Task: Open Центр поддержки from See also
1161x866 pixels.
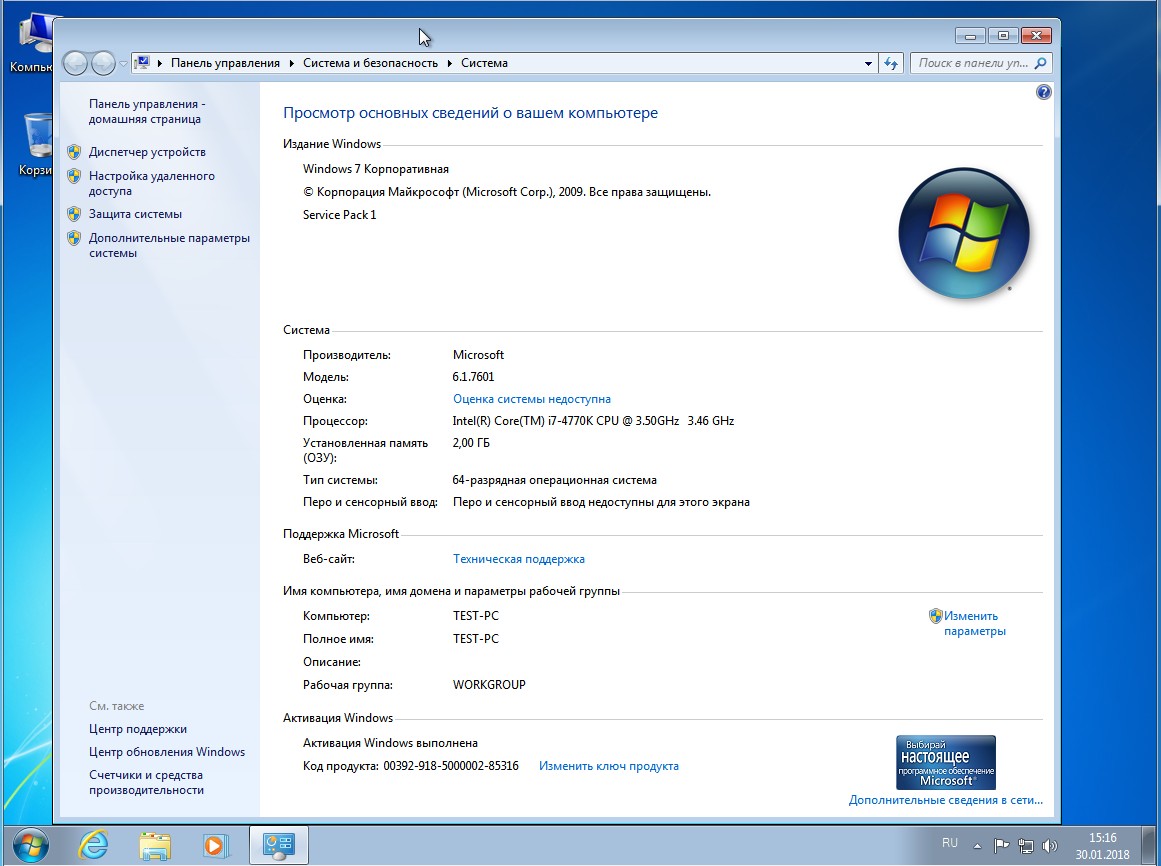Action: [138, 729]
